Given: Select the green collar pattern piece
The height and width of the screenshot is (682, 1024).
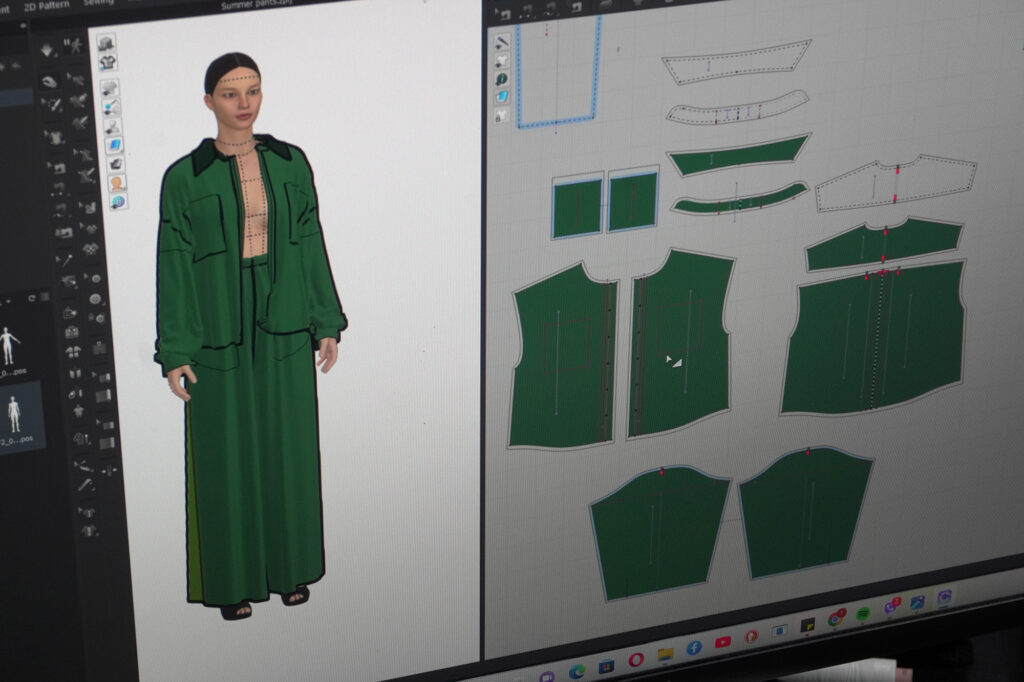Looking at the screenshot, I should click(738, 154).
